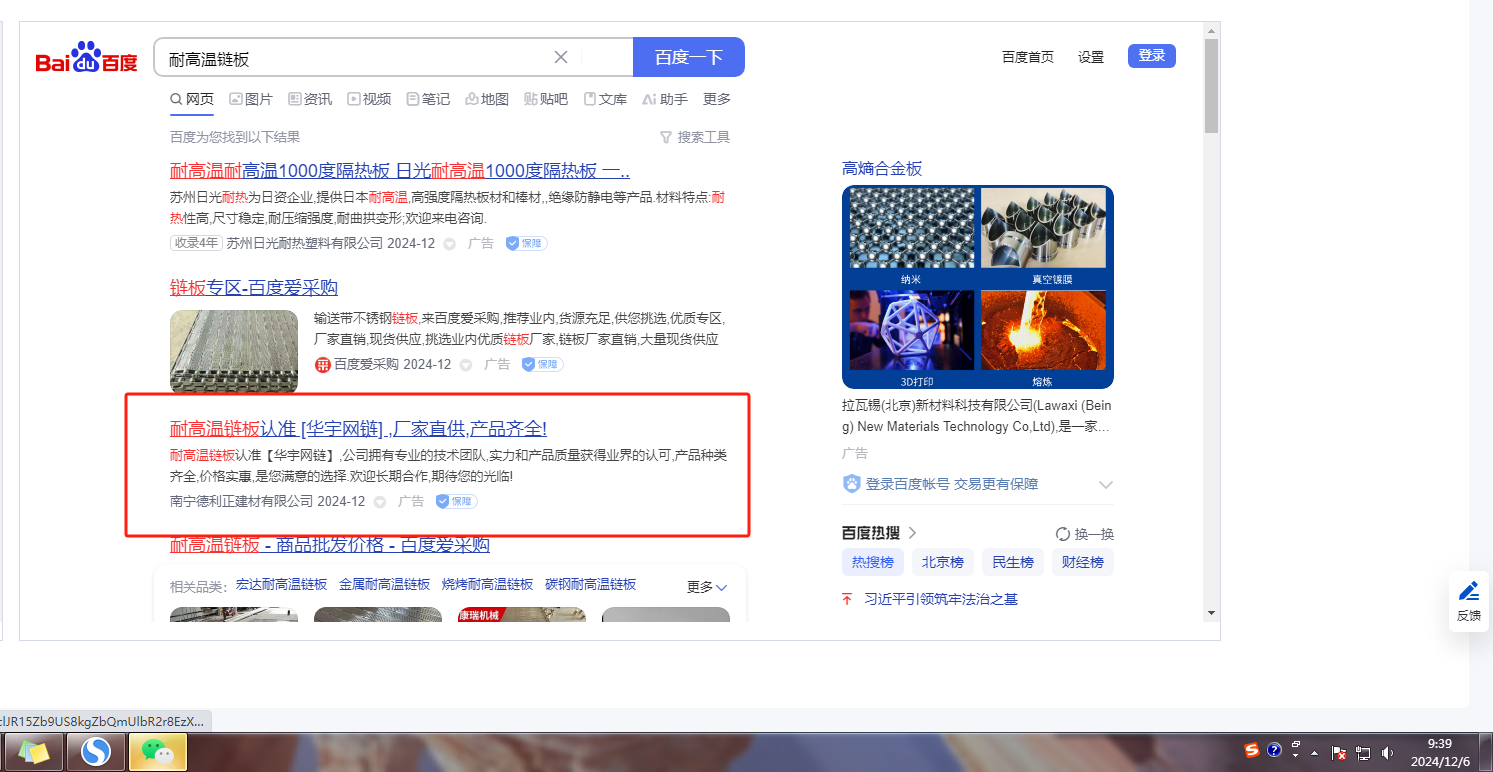Click 保障 badge on 南宁德利正建材 result

[456, 501]
